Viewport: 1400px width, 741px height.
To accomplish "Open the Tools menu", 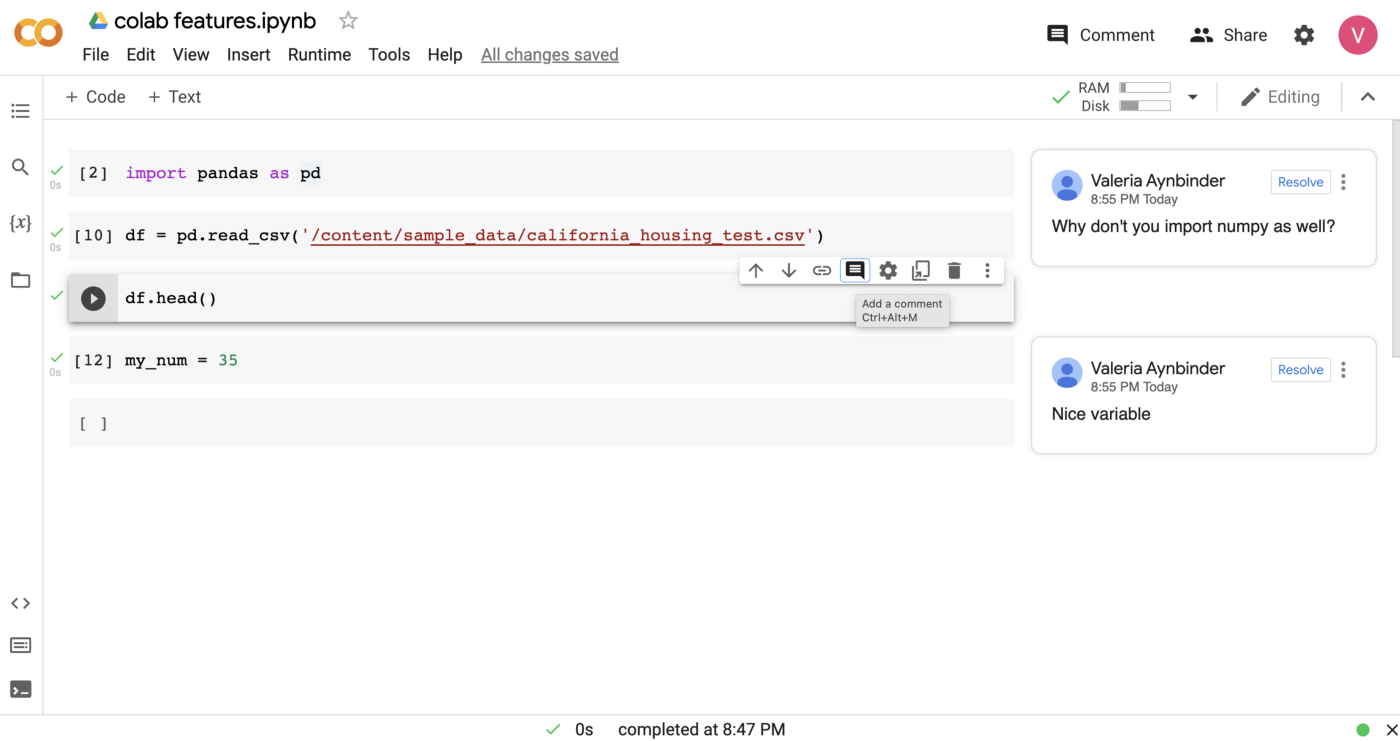I will [389, 55].
